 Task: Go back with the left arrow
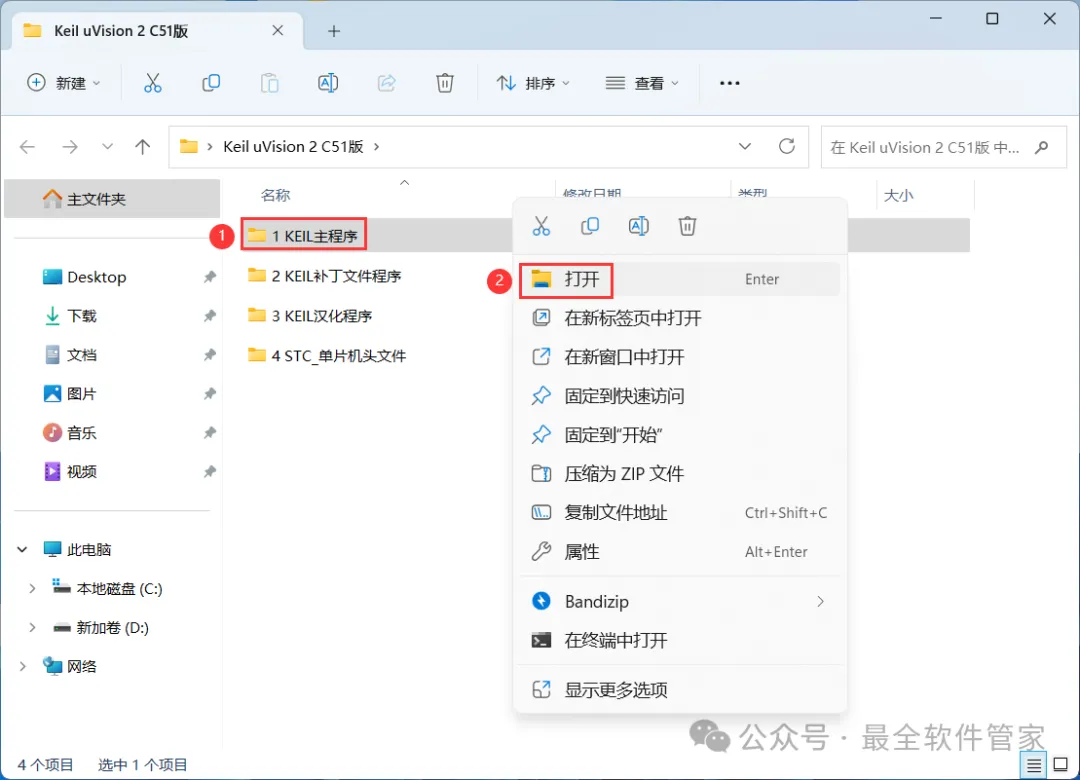click(x=28, y=147)
